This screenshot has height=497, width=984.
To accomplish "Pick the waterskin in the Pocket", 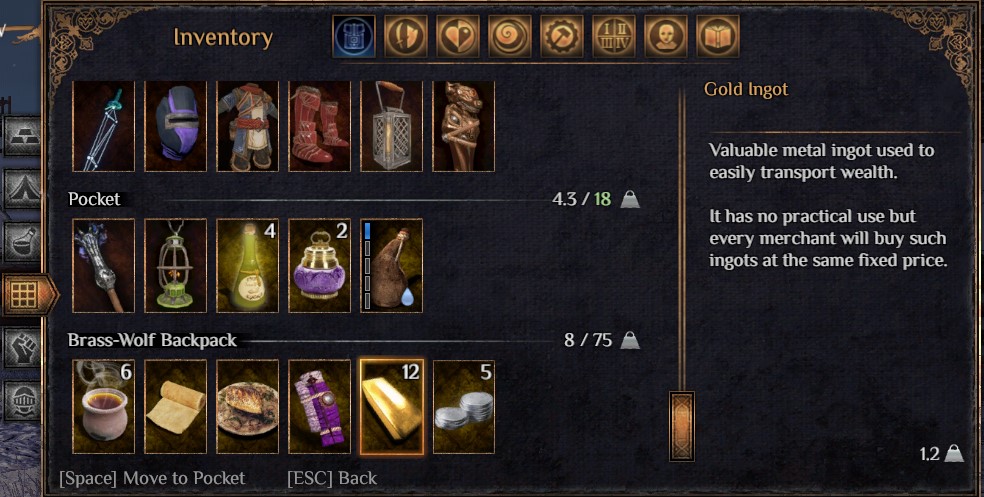I will click(x=392, y=265).
